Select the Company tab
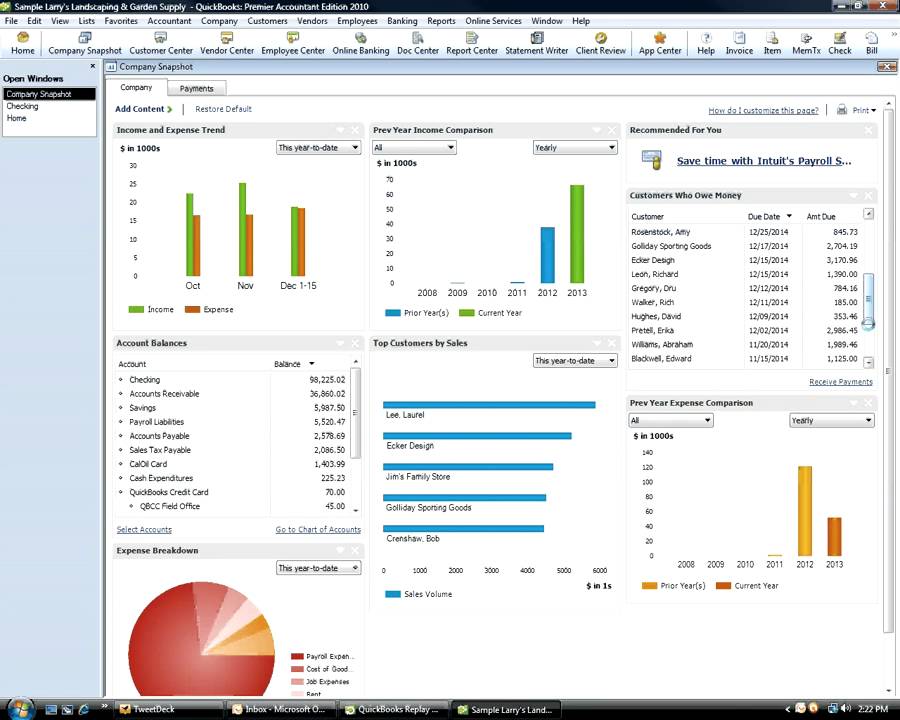 tap(137, 87)
